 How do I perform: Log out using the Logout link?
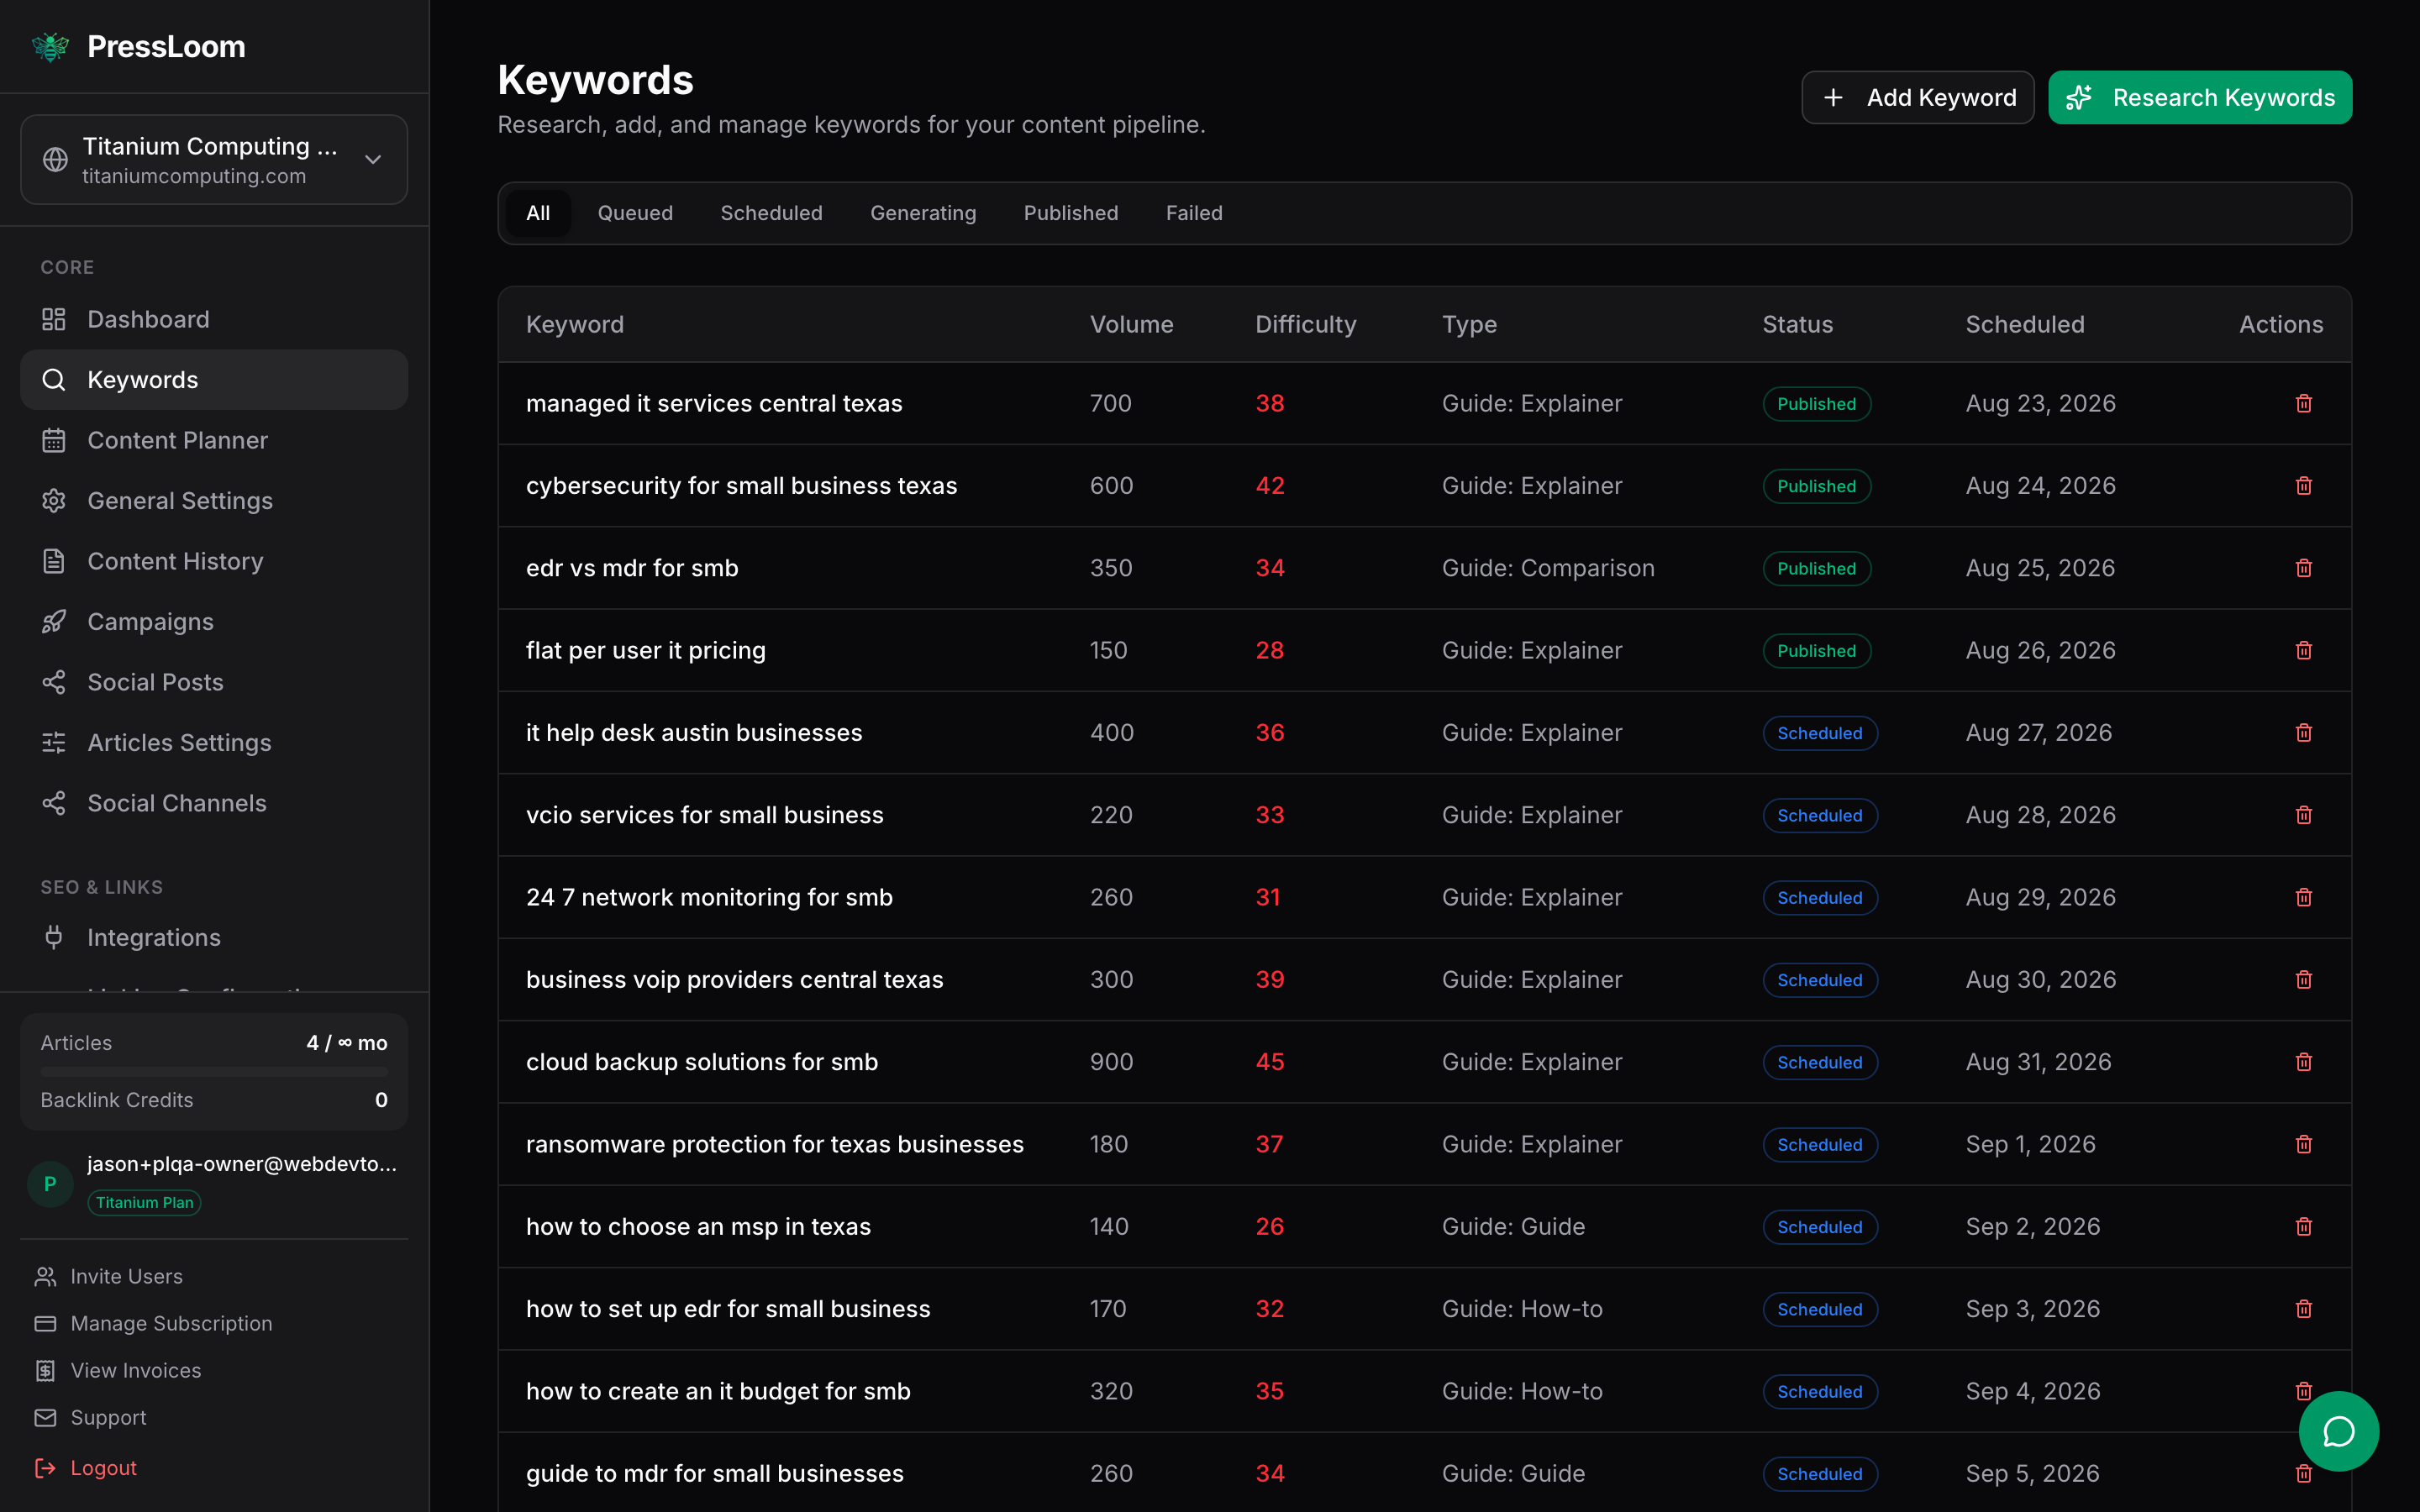coord(85,1467)
